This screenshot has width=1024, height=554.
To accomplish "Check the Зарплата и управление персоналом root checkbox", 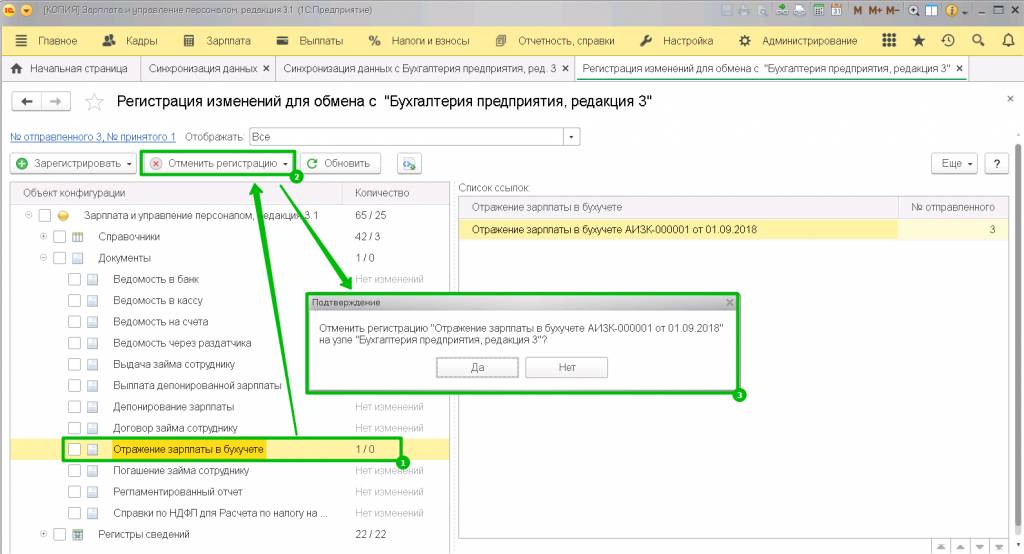I will (x=44, y=215).
